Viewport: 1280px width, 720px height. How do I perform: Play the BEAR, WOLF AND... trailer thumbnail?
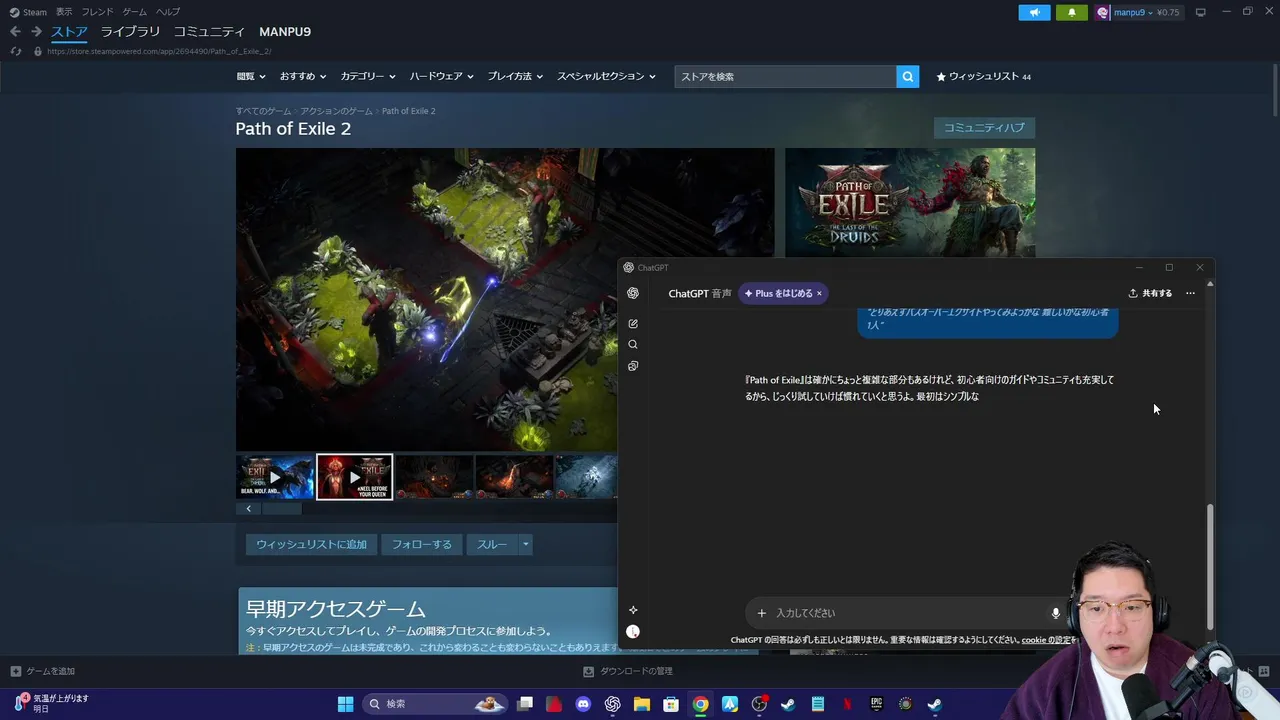275,477
